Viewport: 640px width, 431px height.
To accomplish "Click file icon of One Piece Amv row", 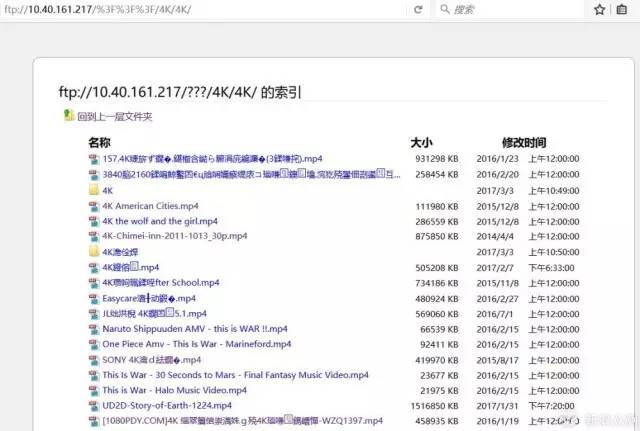I will pos(94,344).
